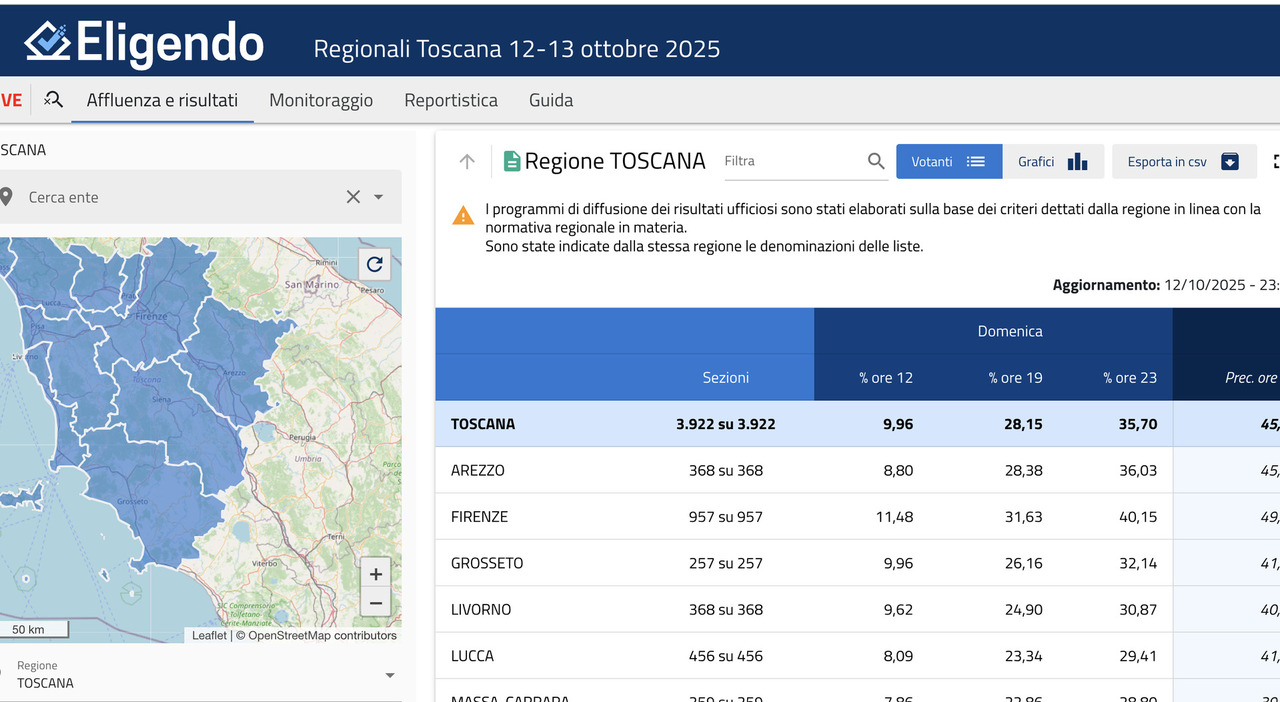
Task: Click the fullscreen icon at table's right edge
Action: pyautogui.click(x=1275, y=161)
